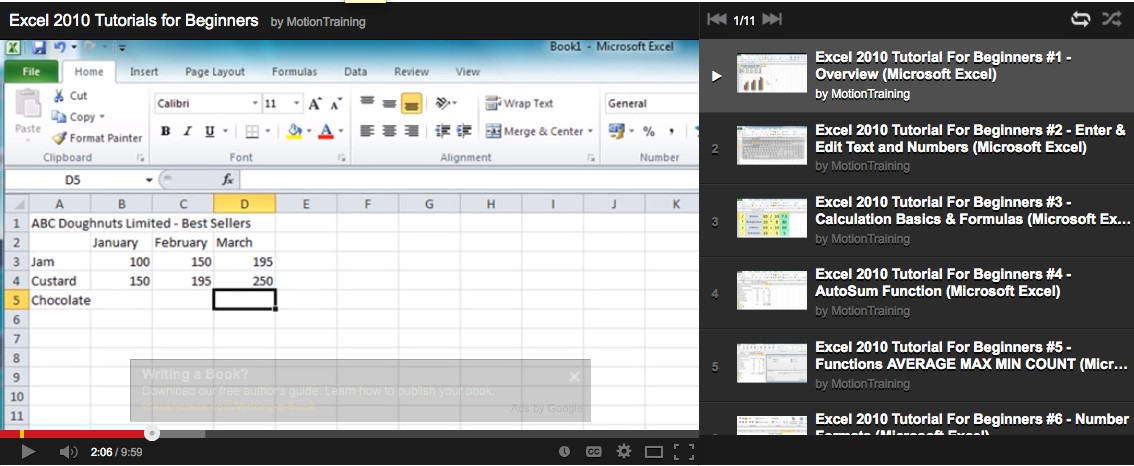Image resolution: width=1134 pixels, height=466 pixels.
Task: Toggle playlist repeat loop
Action: (x=1080, y=20)
